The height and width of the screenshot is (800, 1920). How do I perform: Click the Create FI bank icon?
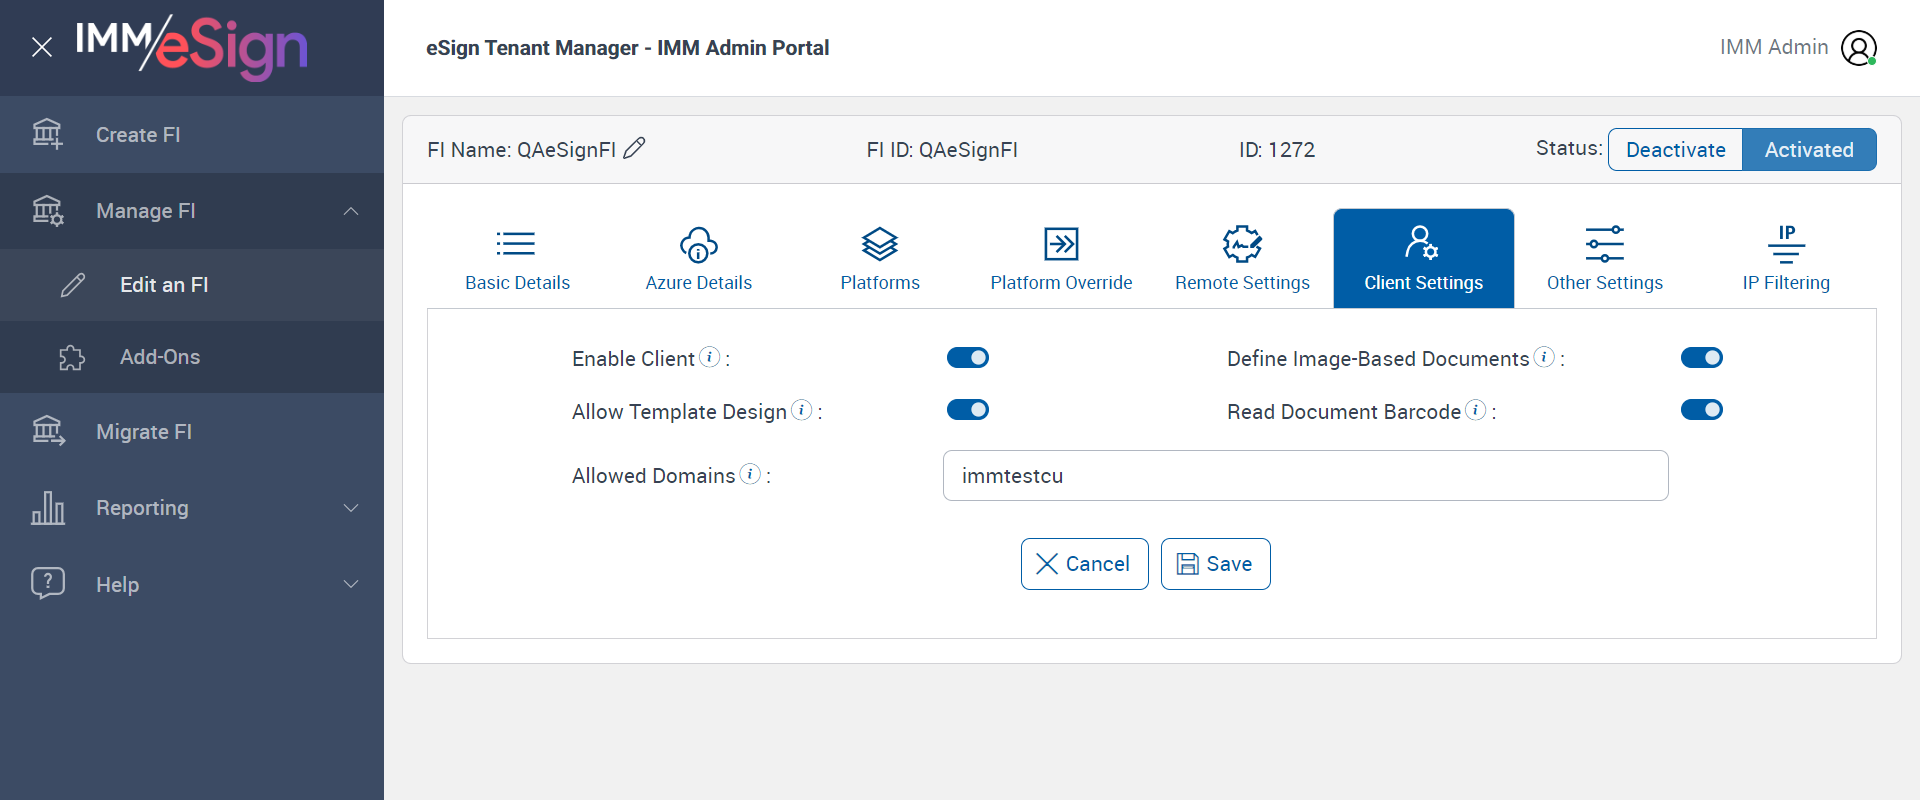click(47, 134)
